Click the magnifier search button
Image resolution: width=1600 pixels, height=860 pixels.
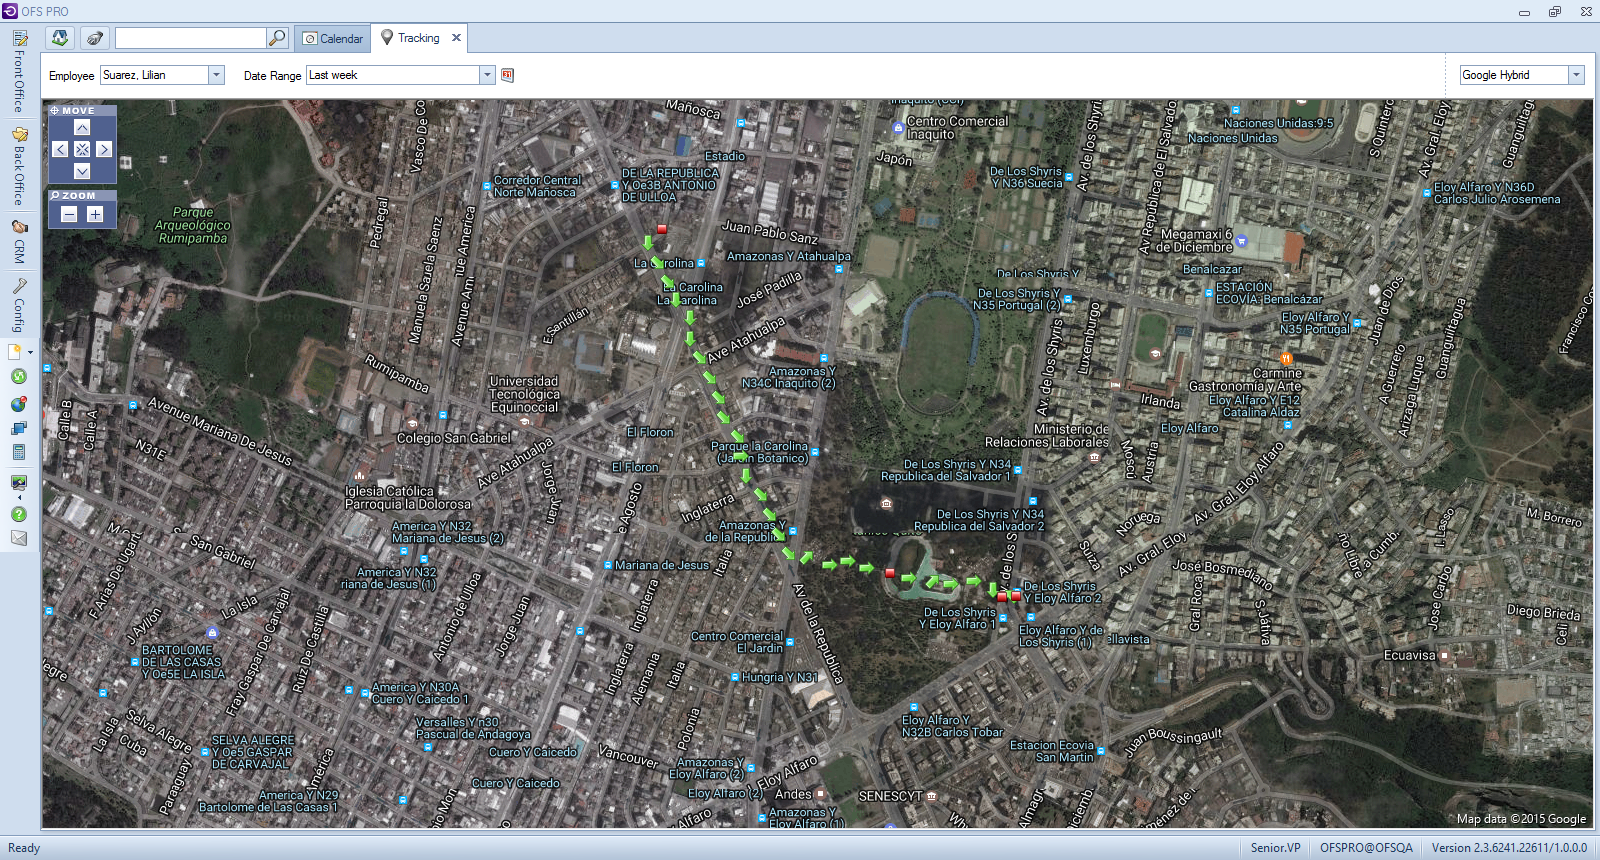click(x=277, y=38)
